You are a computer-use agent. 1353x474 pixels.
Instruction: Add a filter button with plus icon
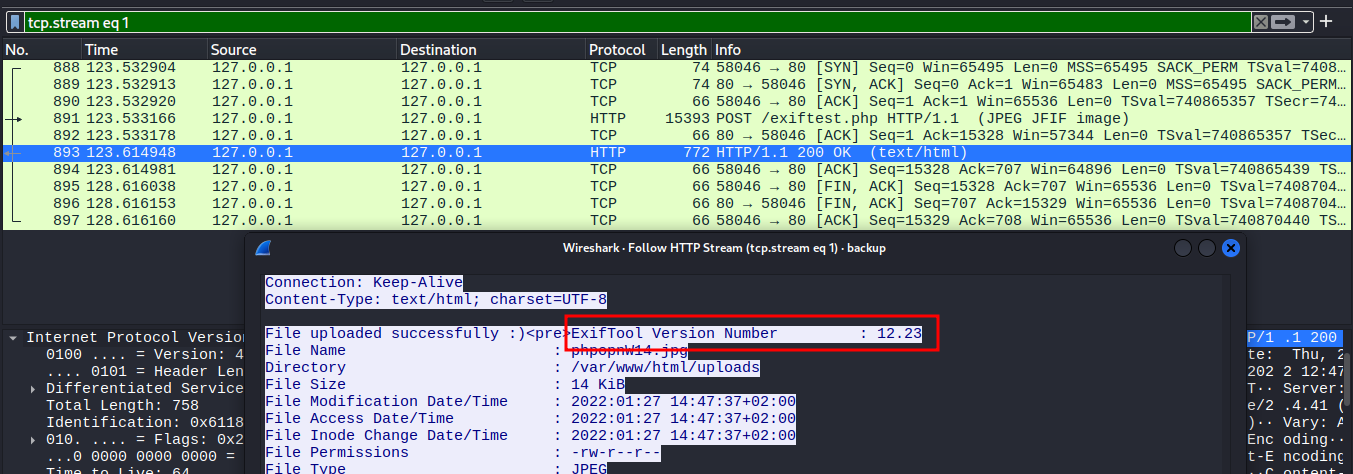coord(1327,21)
